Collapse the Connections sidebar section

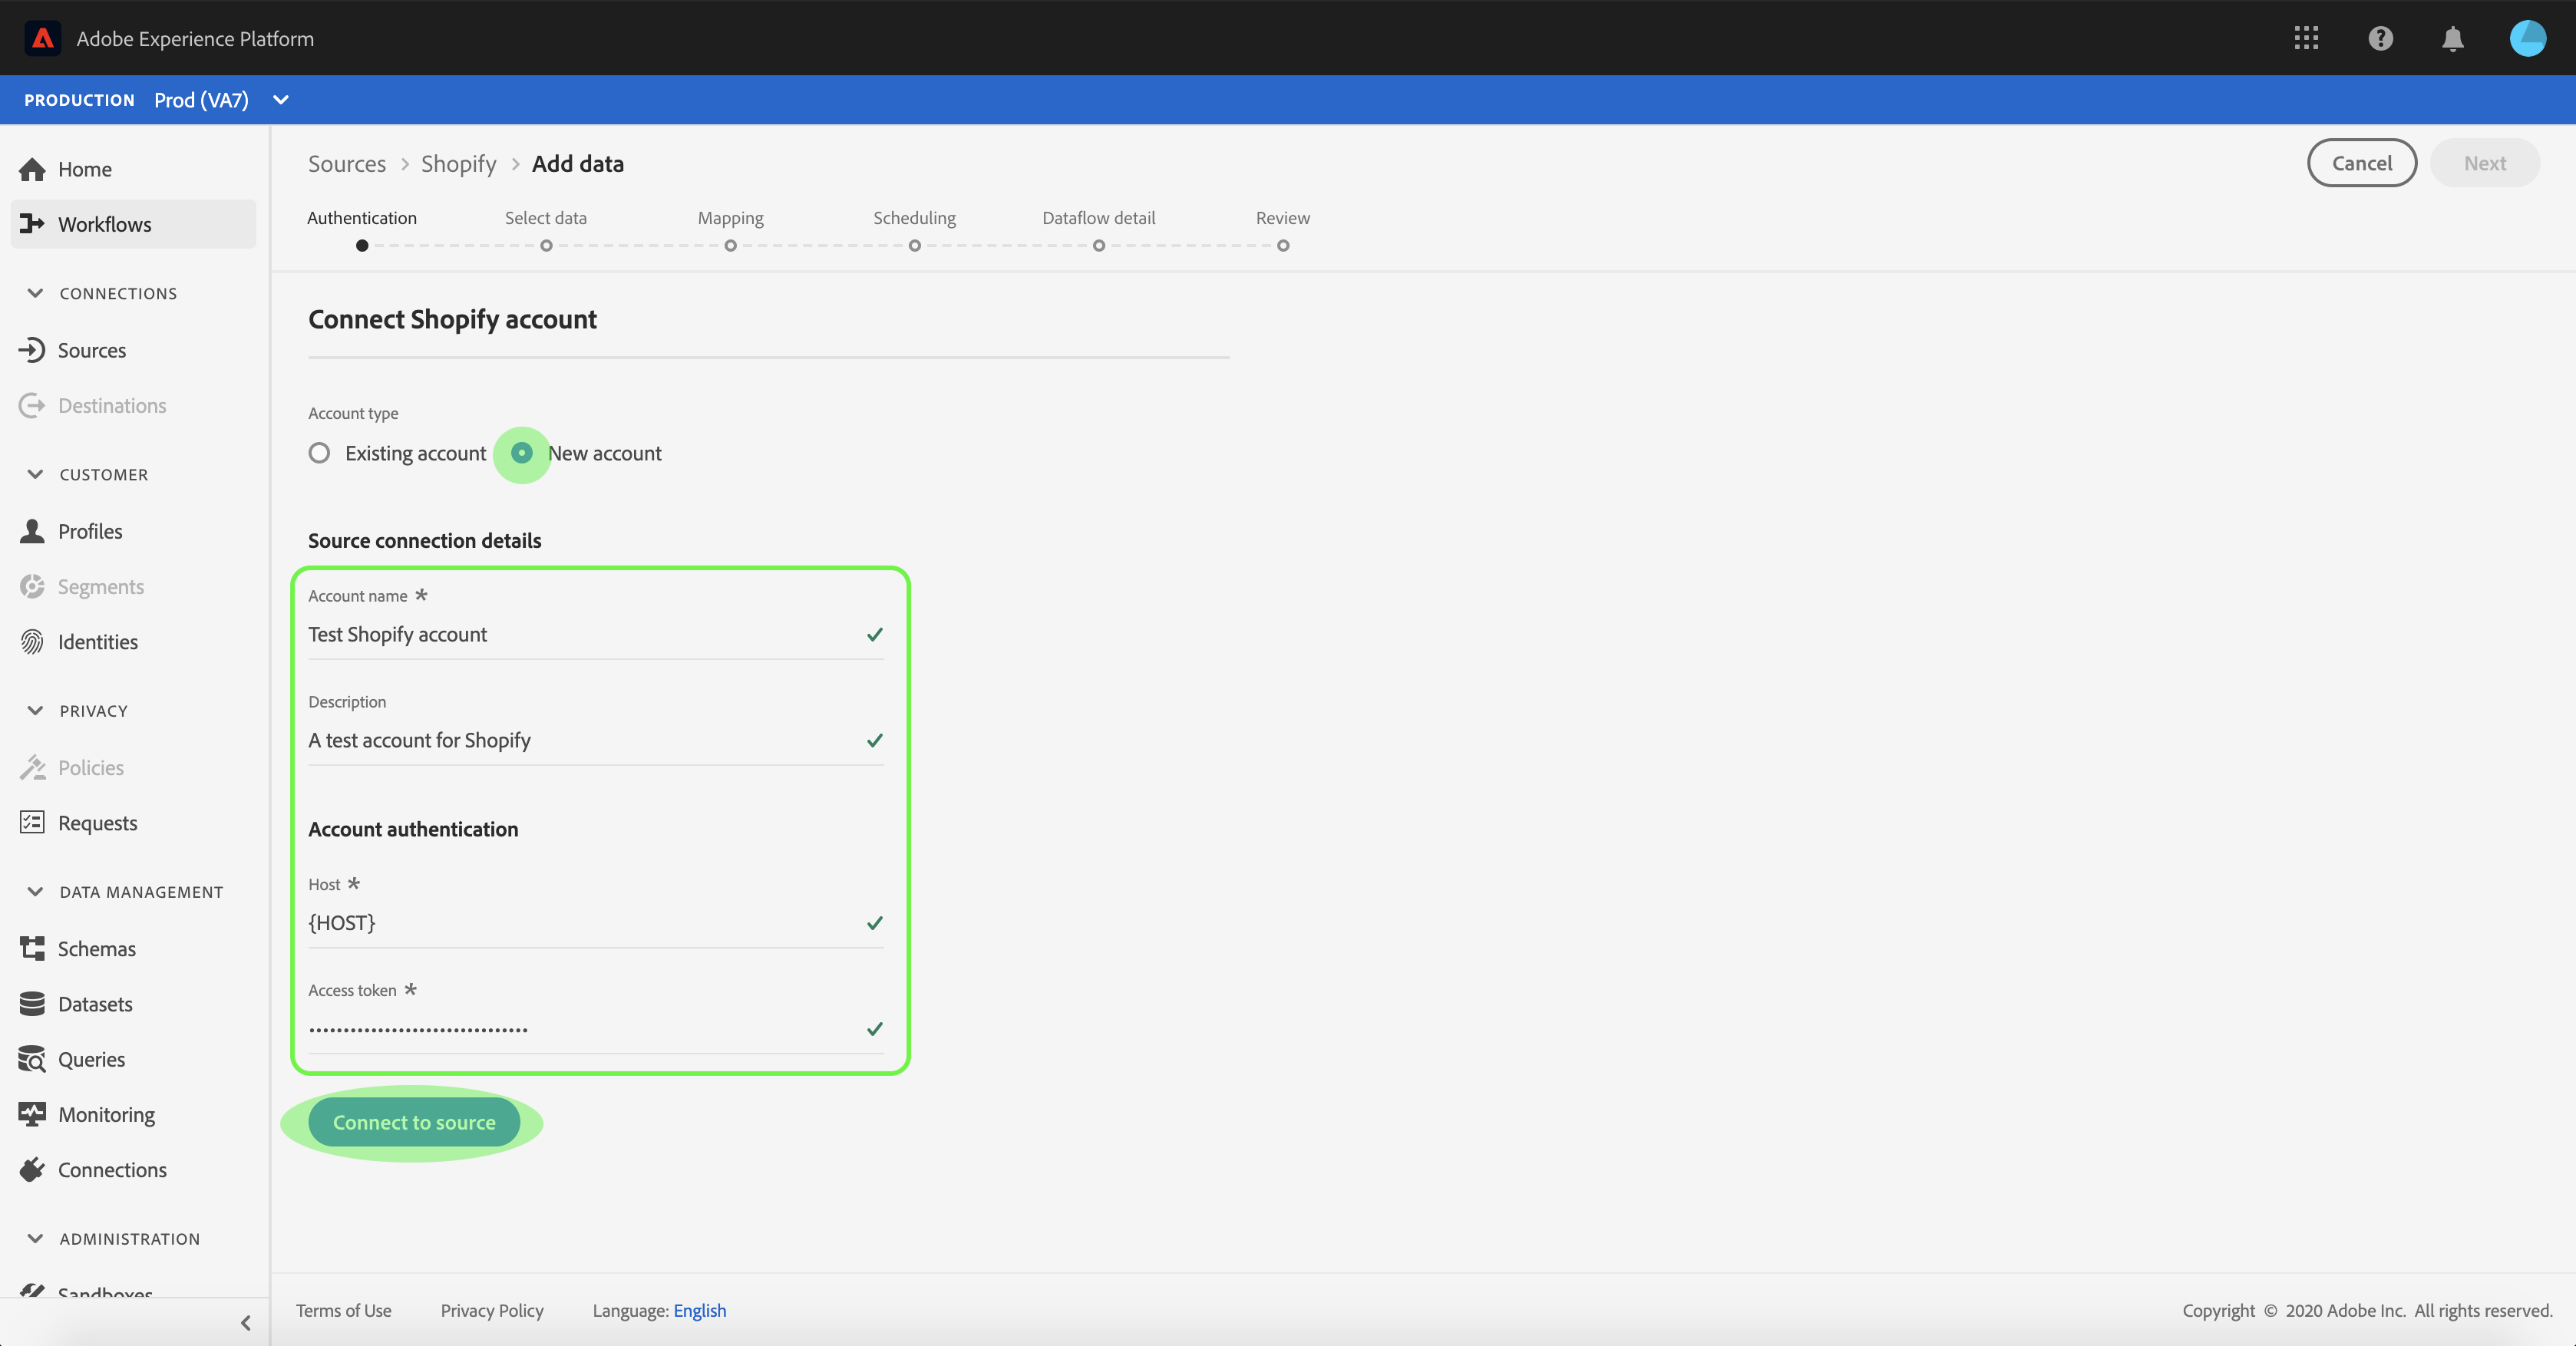(x=36, y=293)
